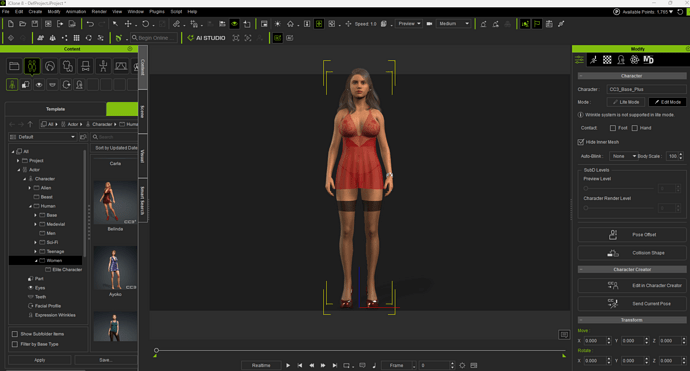Click the eye sub-category icon in Content
690x371 pixels.
39,84
